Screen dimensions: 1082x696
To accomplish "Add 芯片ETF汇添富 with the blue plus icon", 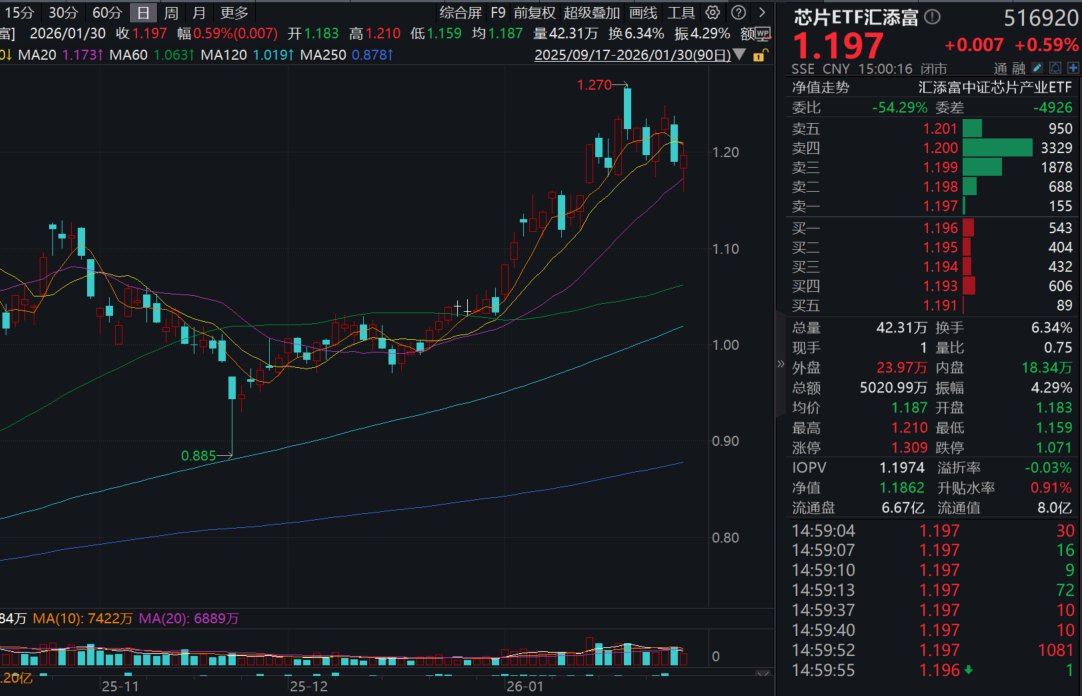I will (1073, 68).
